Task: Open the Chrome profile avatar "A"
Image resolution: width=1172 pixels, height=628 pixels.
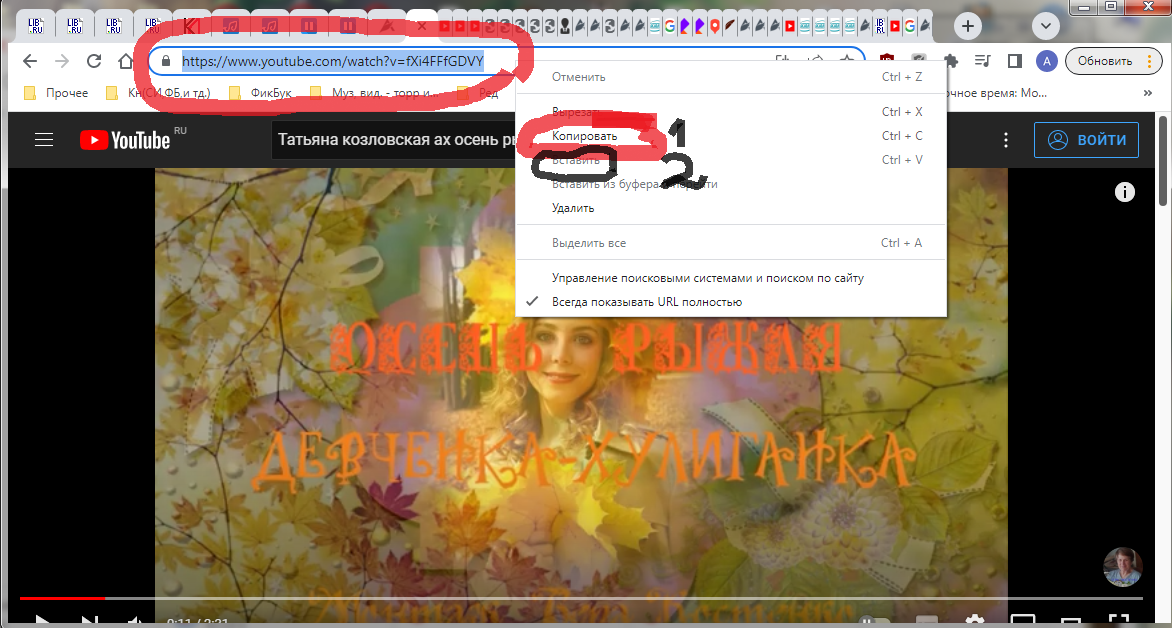Action: pos(1046,61)
